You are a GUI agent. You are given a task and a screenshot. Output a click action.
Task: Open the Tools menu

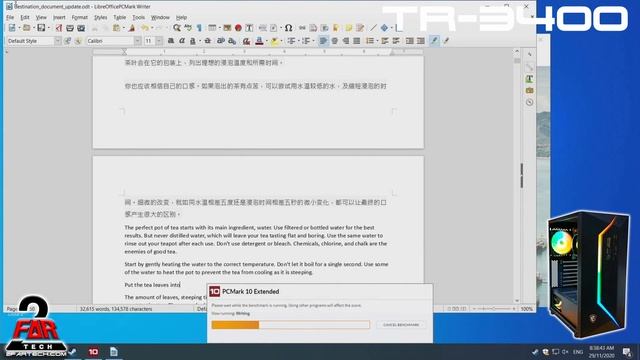[x=139, y=18]
